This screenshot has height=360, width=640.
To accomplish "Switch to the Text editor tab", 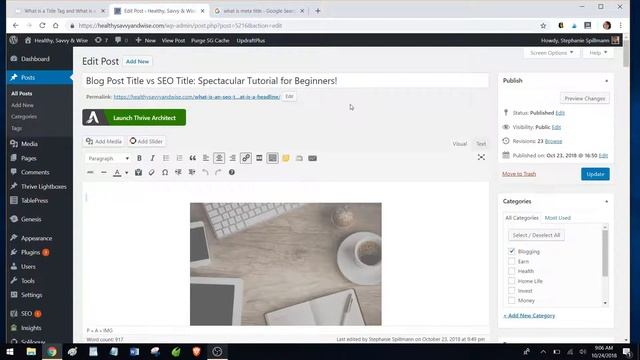I will 481,144.
